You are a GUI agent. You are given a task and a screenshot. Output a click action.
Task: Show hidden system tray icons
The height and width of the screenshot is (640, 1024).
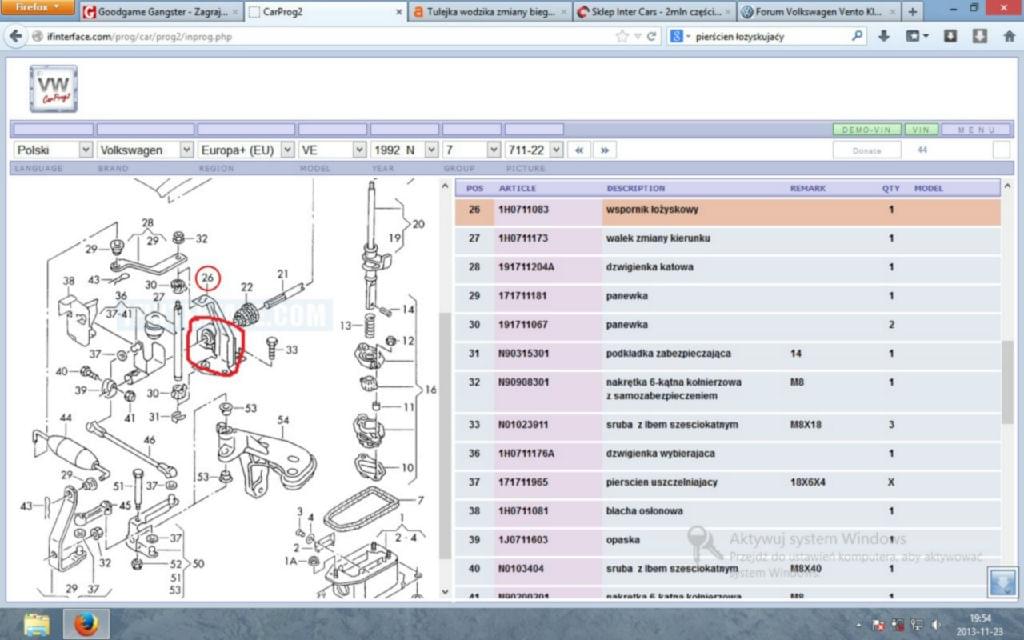point(858,626)
